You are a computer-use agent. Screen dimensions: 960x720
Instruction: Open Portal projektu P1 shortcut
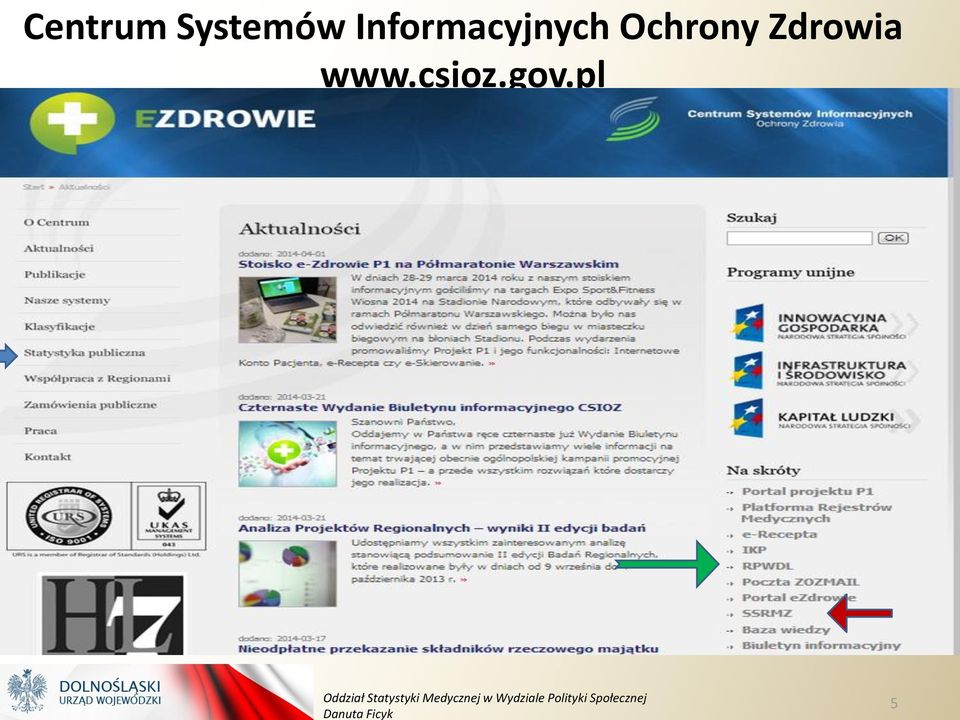coord(807,491)
